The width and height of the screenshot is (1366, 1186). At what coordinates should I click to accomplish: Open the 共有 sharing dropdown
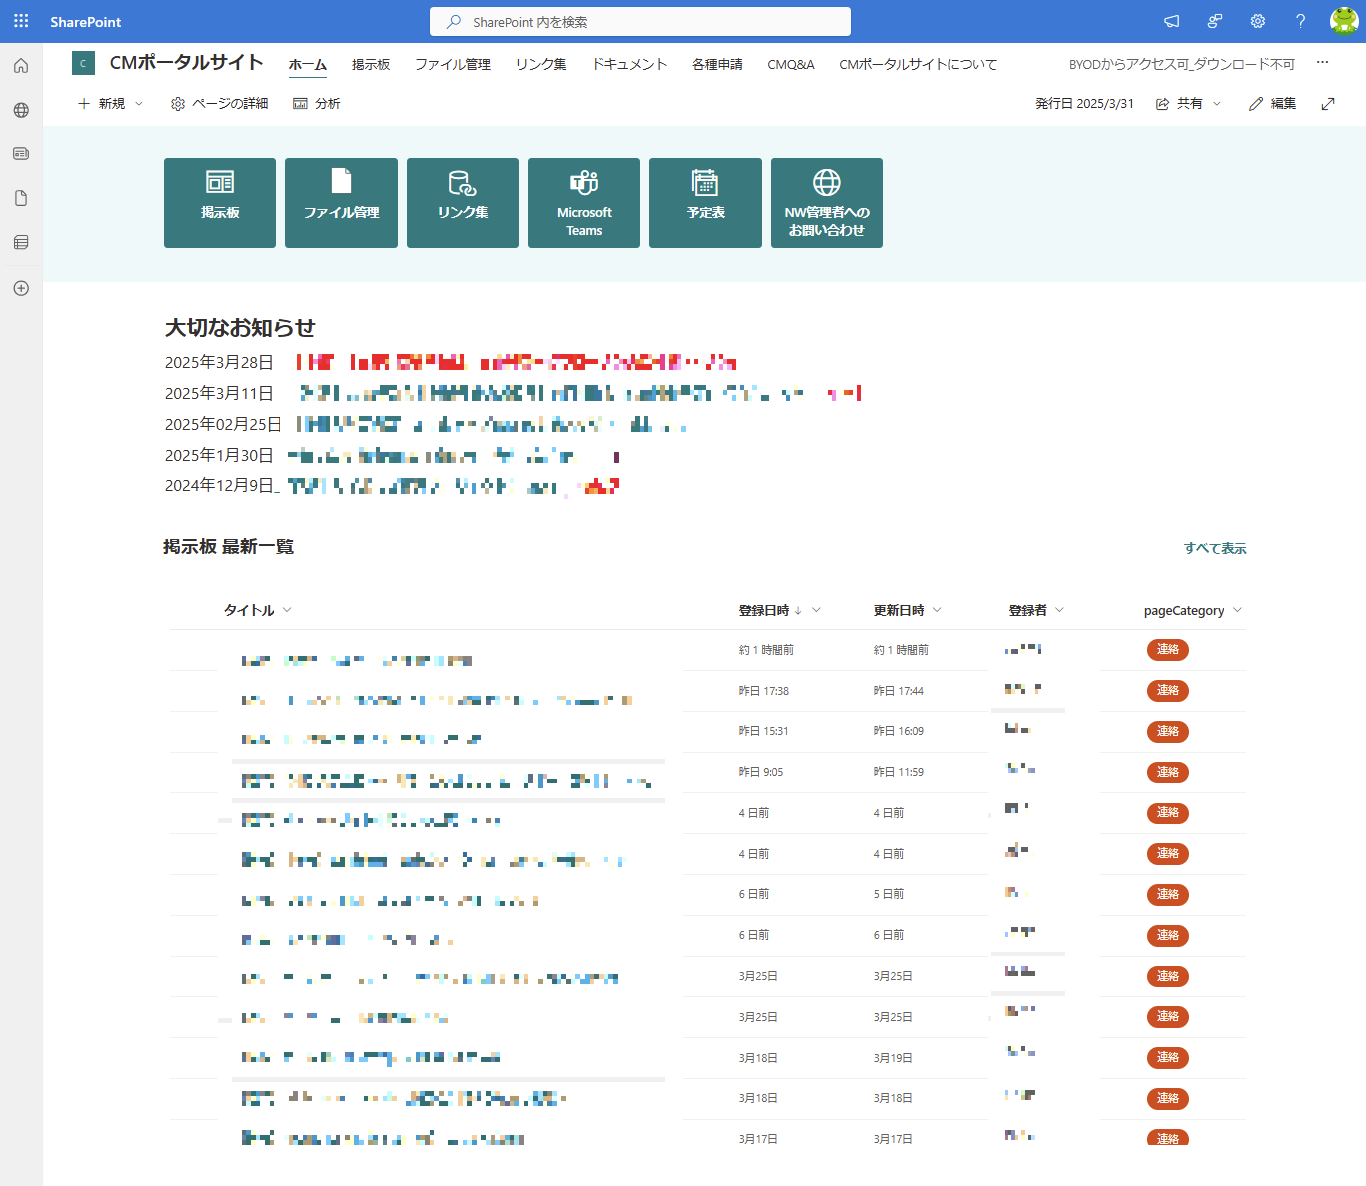coord(1188,103)
